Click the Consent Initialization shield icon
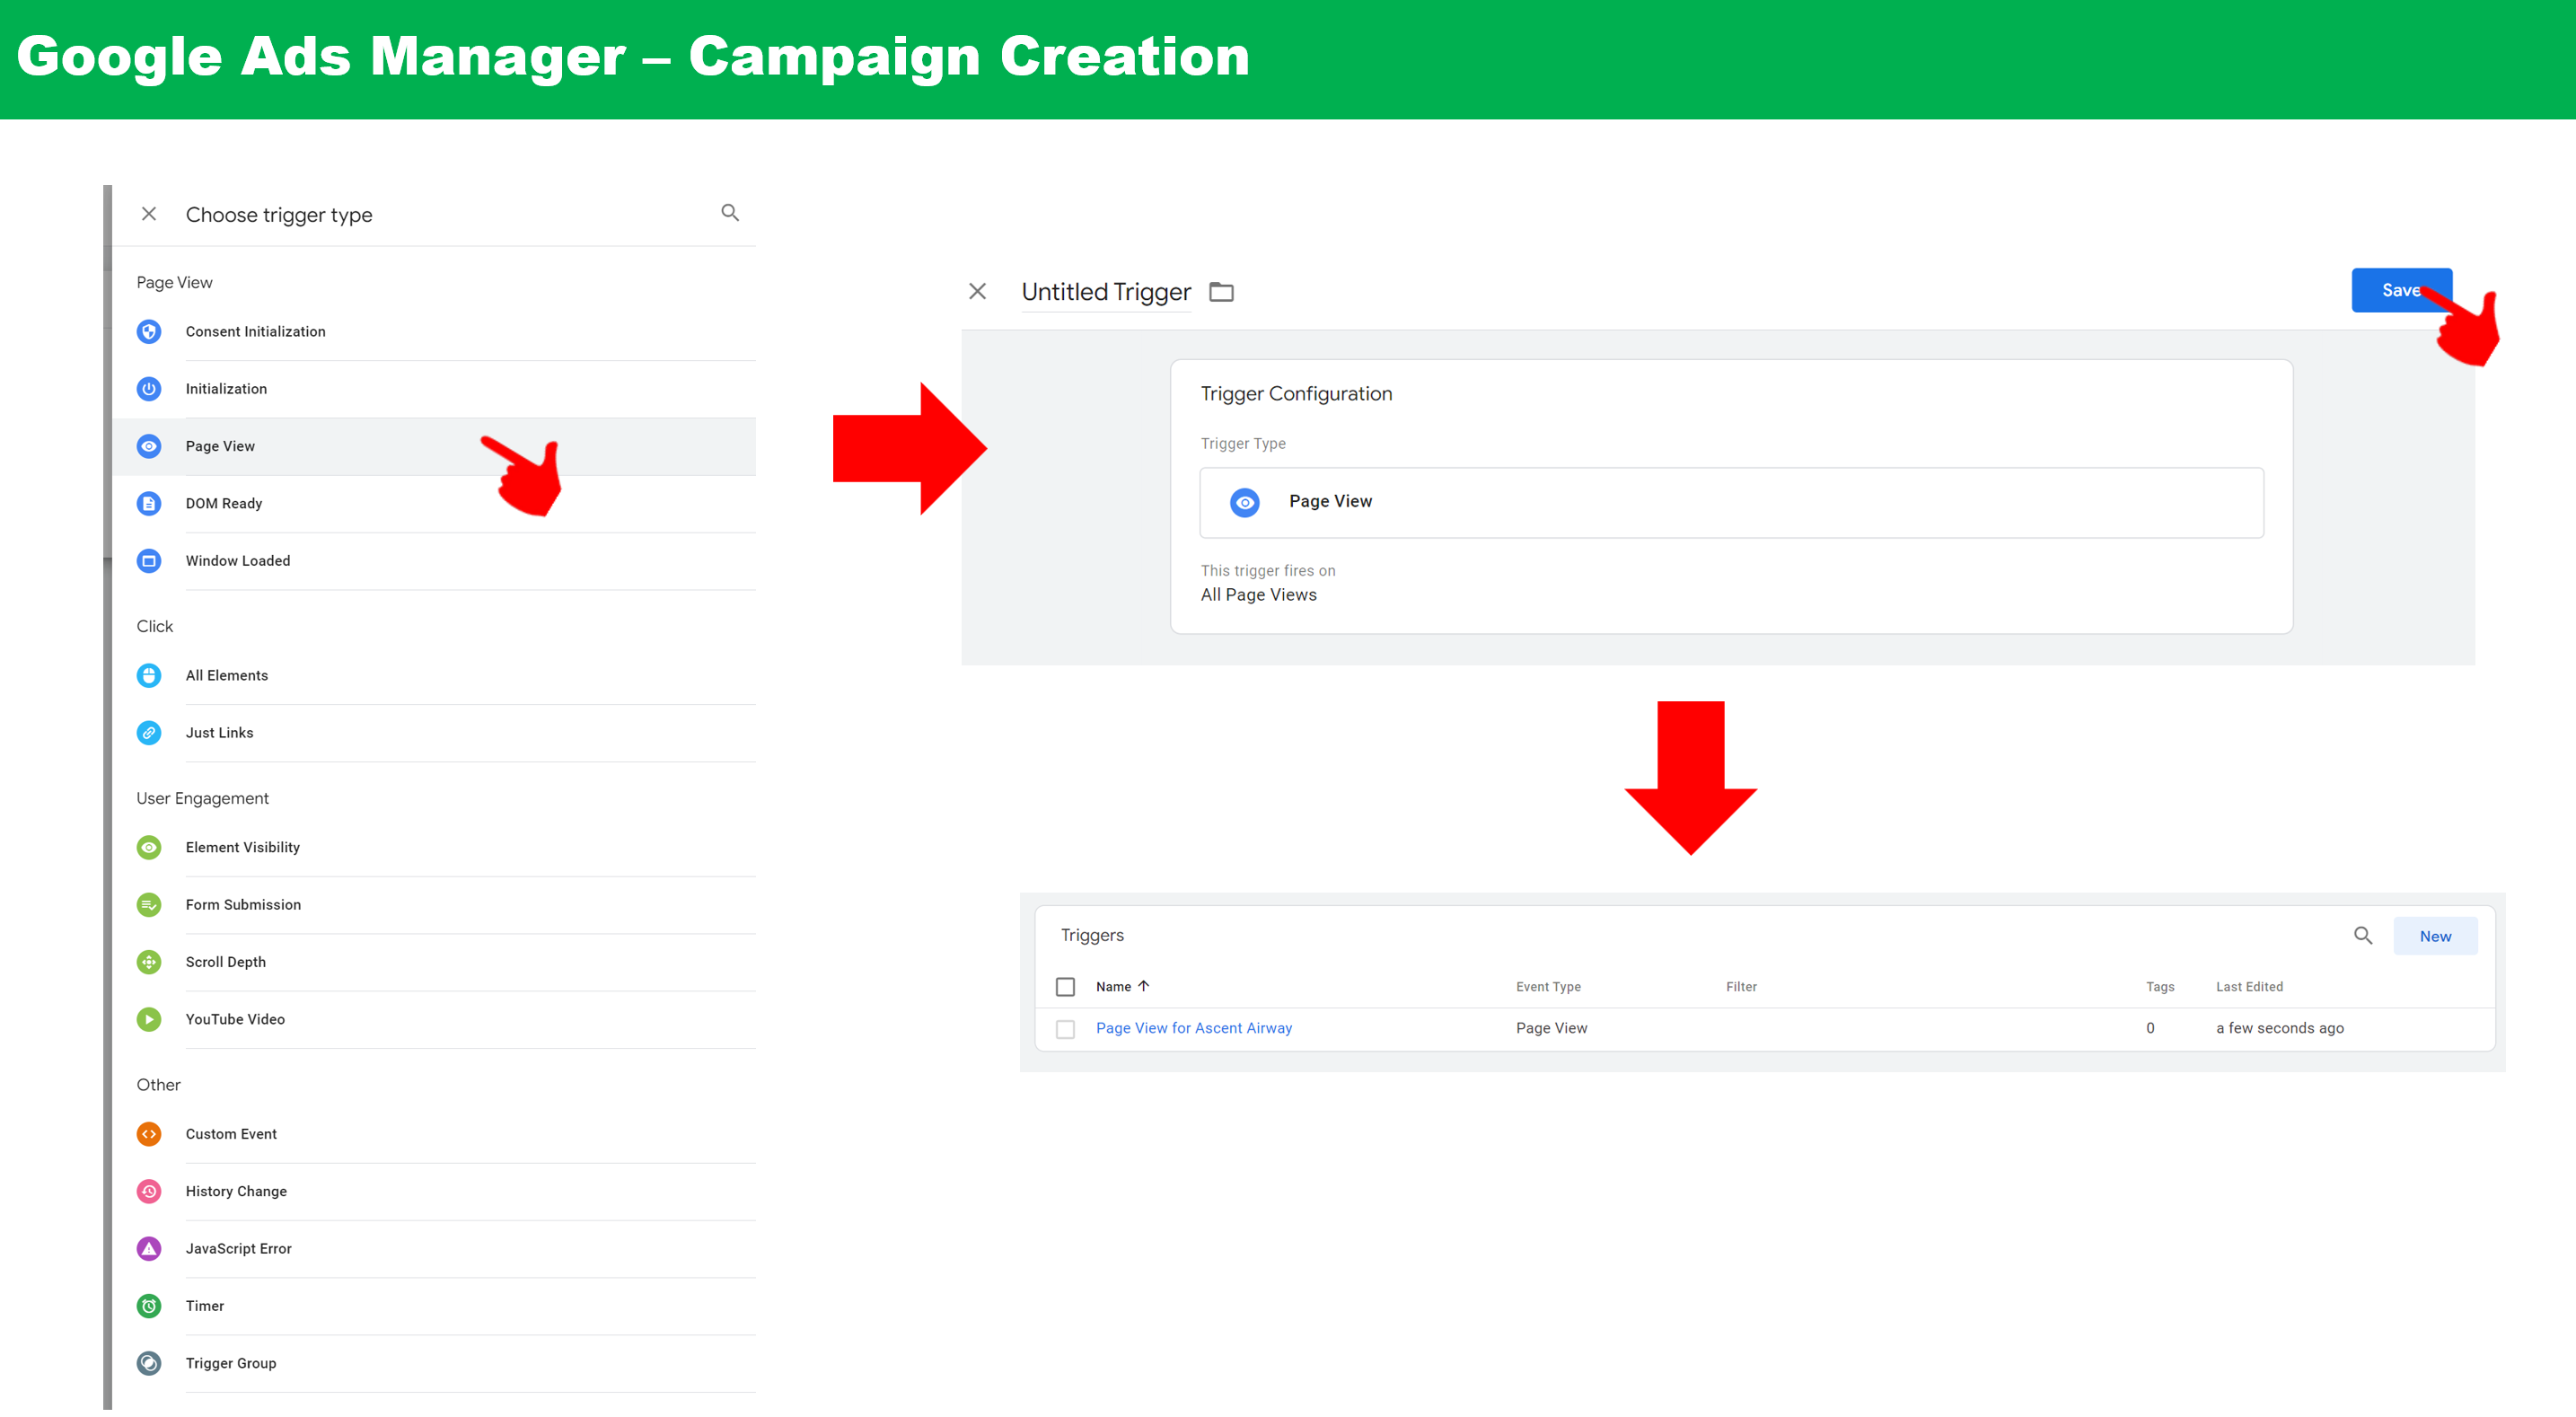 [149, 331]
